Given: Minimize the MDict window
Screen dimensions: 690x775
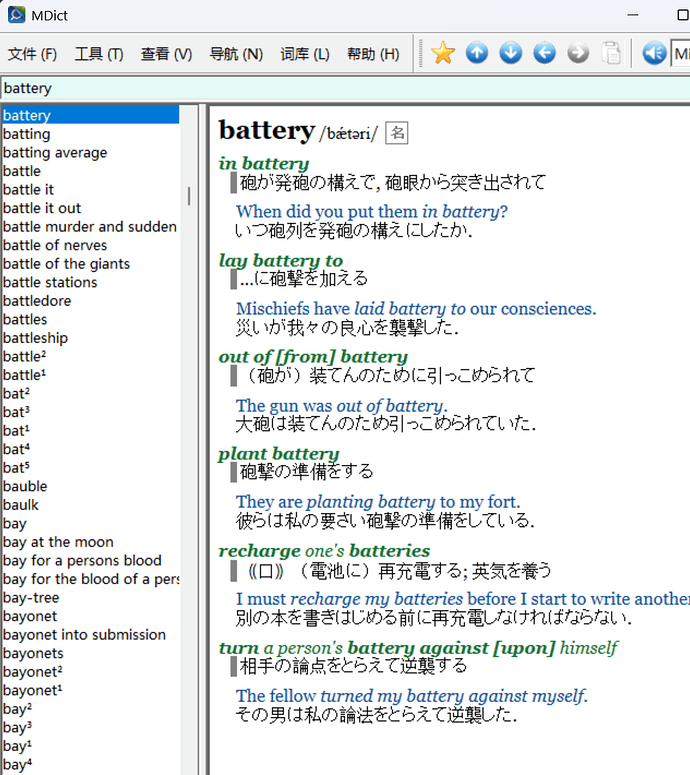Looking at the screenshot, I should tap(633, 15).
